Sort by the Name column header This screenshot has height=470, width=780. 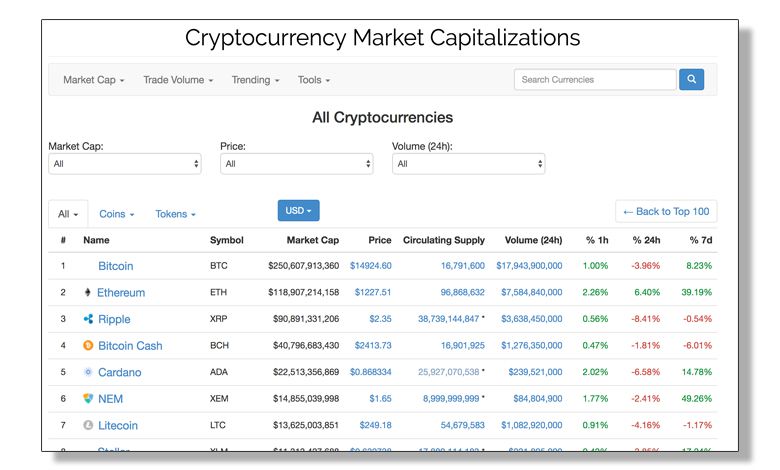pos(96,240)
